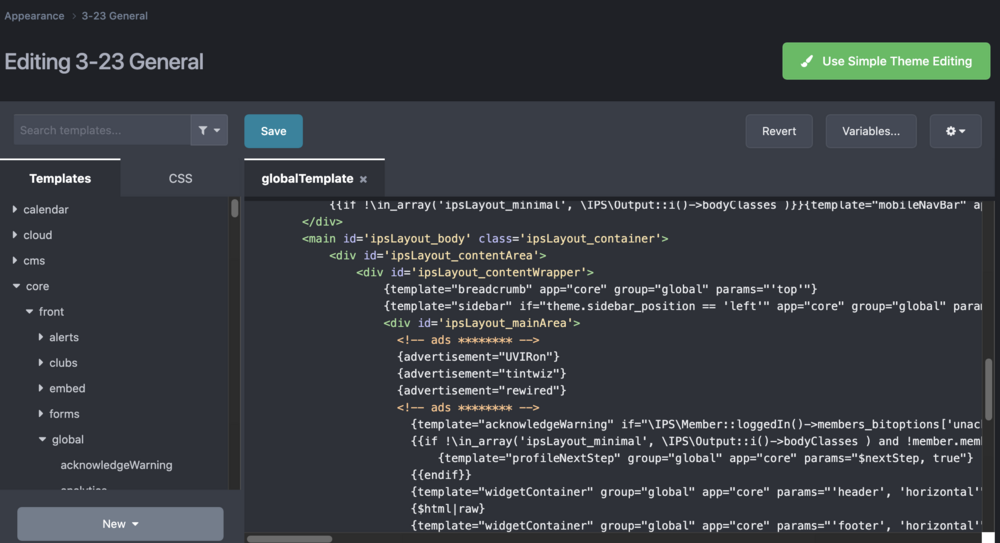Switch to the CSS tab
Viewport: 1000px width, 543px height.
click(x=180, y=178)
